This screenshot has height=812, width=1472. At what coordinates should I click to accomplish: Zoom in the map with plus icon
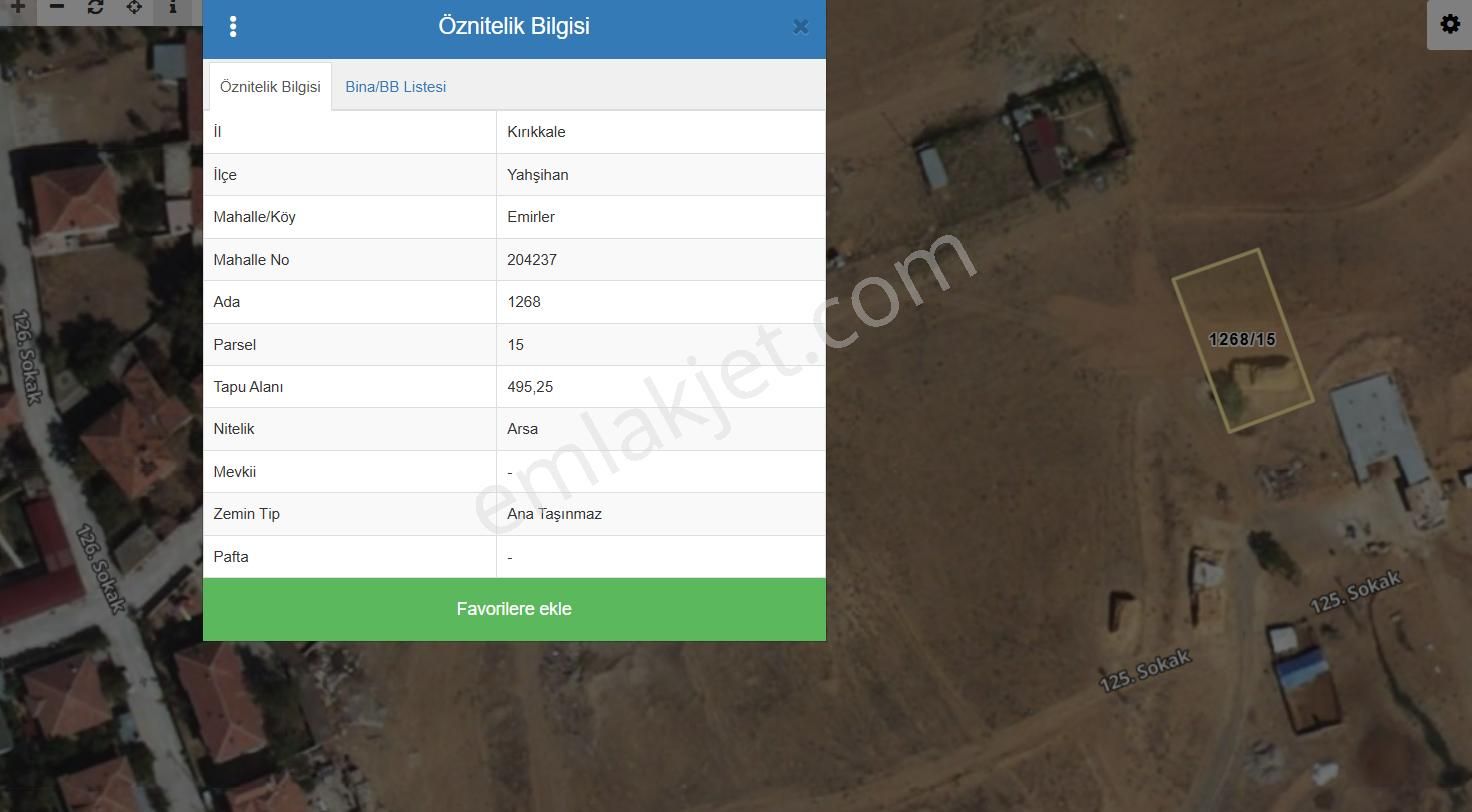click(x=17, y=7)
